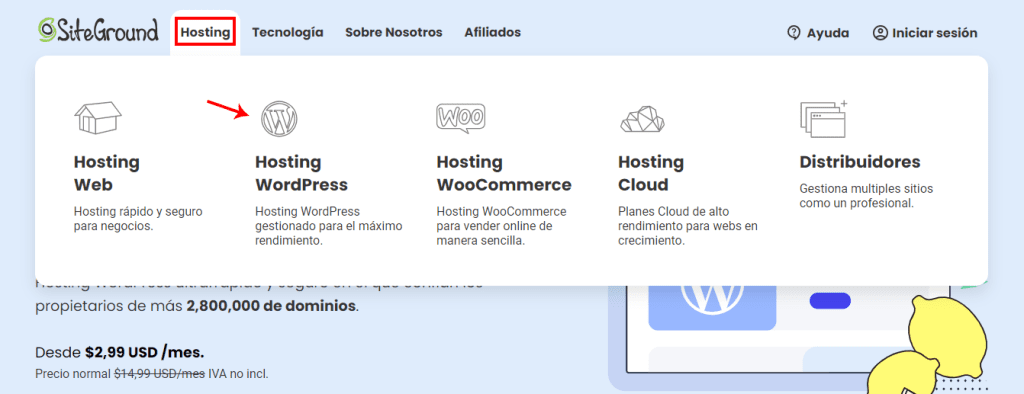Click the stacked windows Distribuidores icon

click(x=823, y=118)
